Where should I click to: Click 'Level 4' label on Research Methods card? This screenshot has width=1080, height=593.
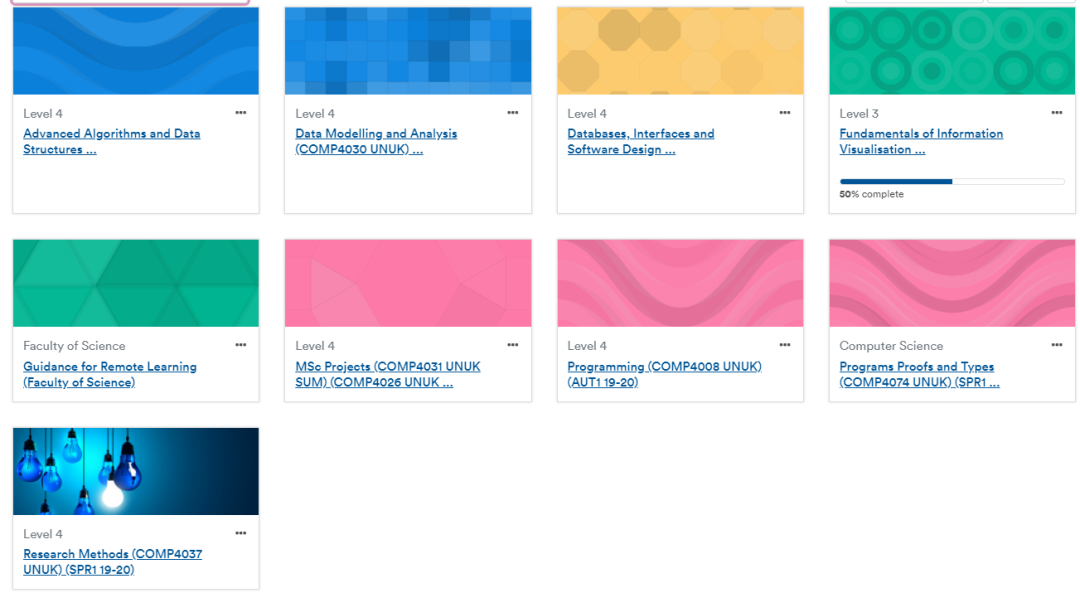43,534
